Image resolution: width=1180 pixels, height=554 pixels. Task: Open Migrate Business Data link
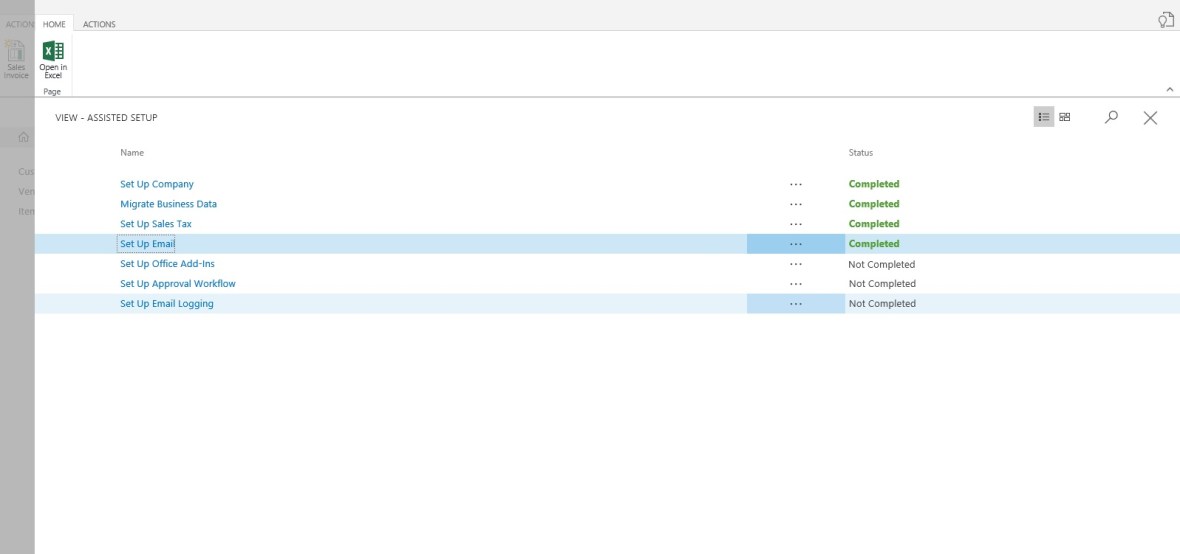(168, 204)
